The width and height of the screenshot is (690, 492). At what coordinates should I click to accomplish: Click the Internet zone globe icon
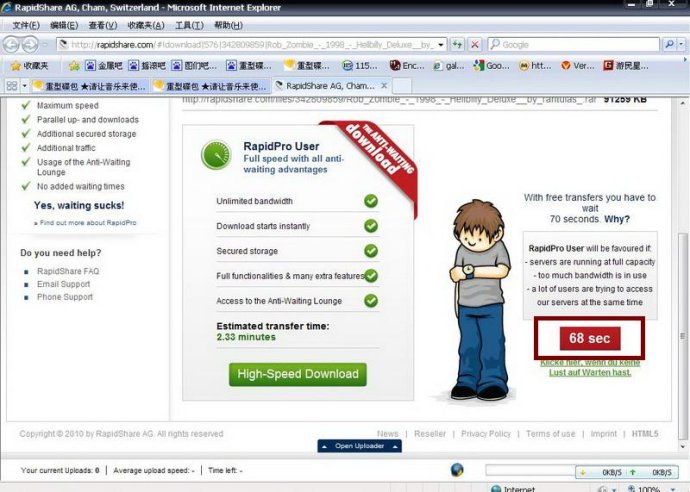[496, 488]
